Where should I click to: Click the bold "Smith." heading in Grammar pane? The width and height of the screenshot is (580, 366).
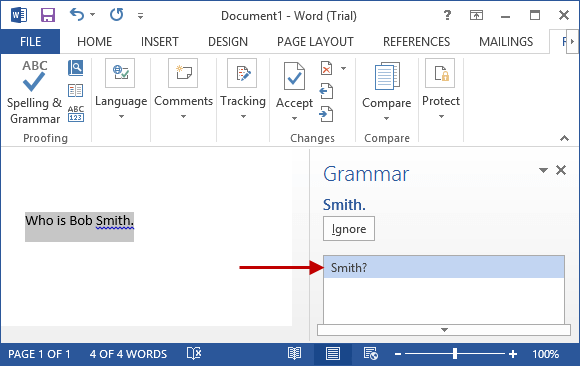click(344, 205)
